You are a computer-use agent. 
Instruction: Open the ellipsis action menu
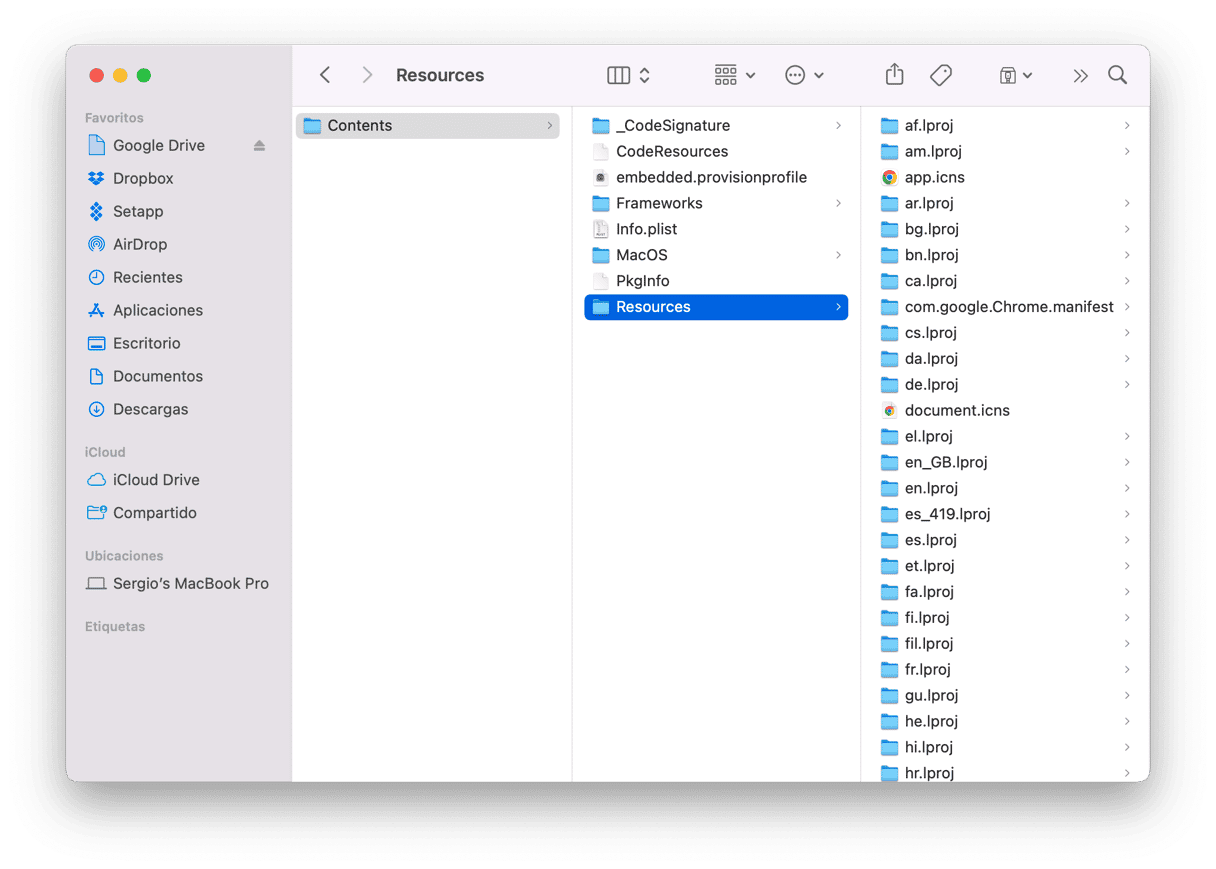point(804,75)
